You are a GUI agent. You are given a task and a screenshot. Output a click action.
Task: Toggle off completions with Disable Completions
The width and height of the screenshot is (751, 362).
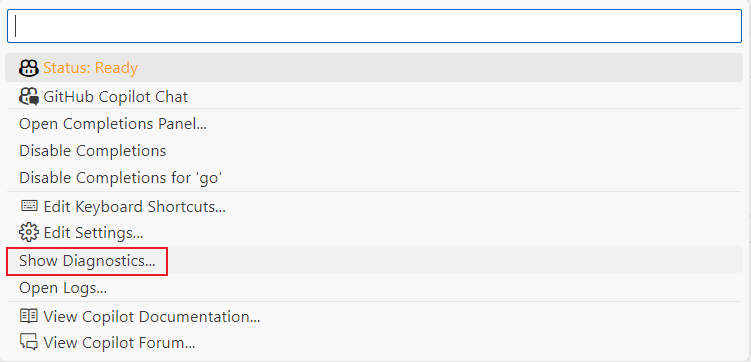tap(92, 151)
